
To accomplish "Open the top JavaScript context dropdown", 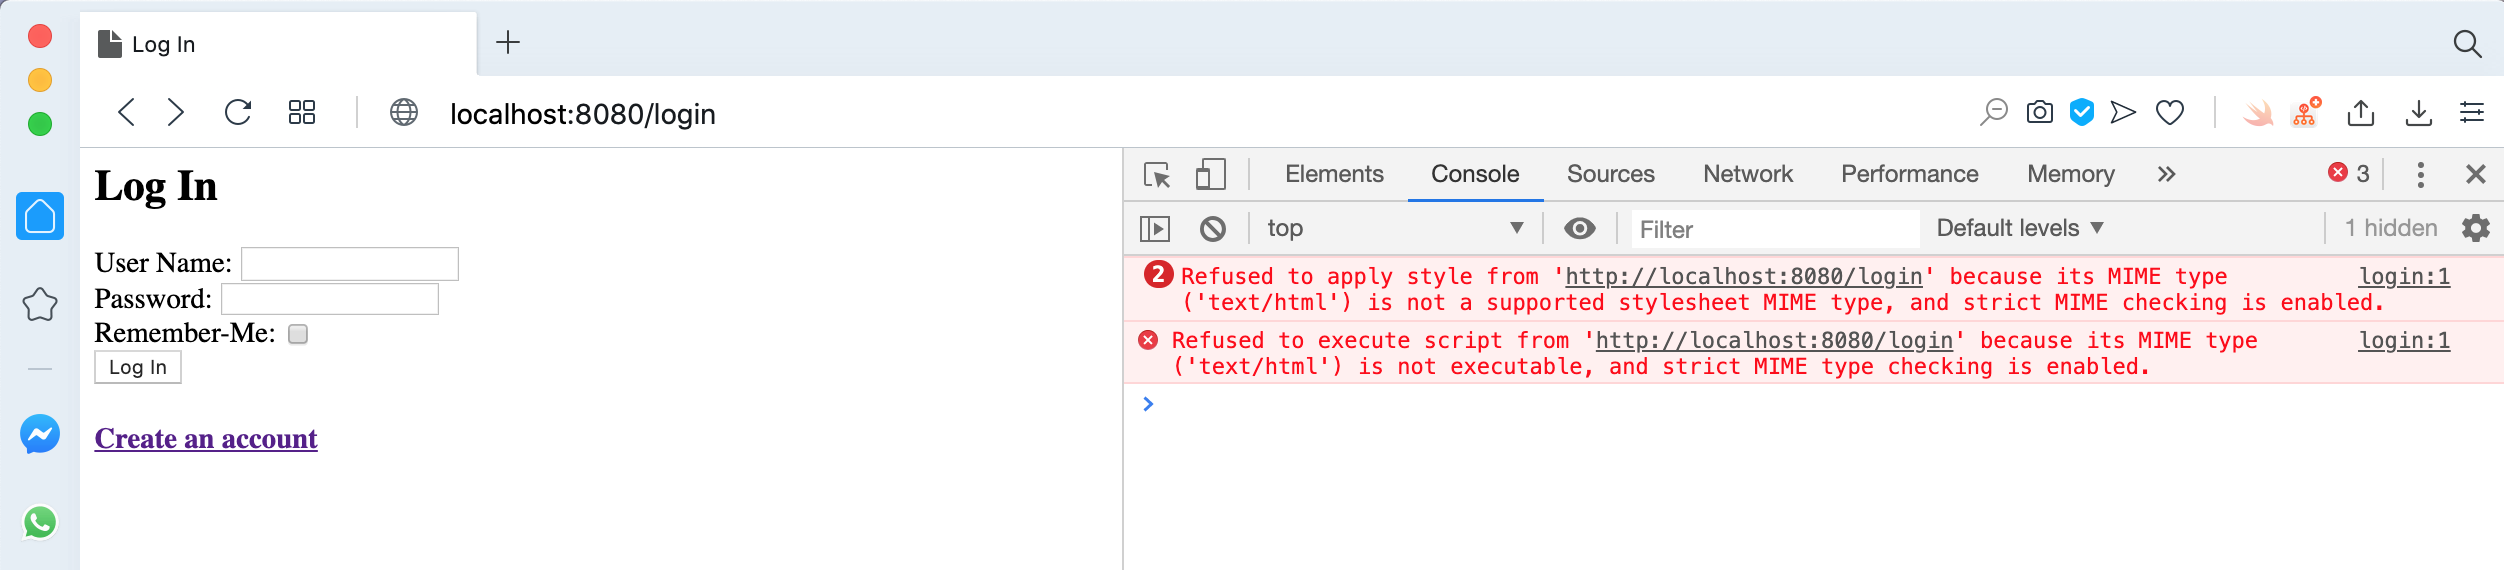I will 1395,228.
